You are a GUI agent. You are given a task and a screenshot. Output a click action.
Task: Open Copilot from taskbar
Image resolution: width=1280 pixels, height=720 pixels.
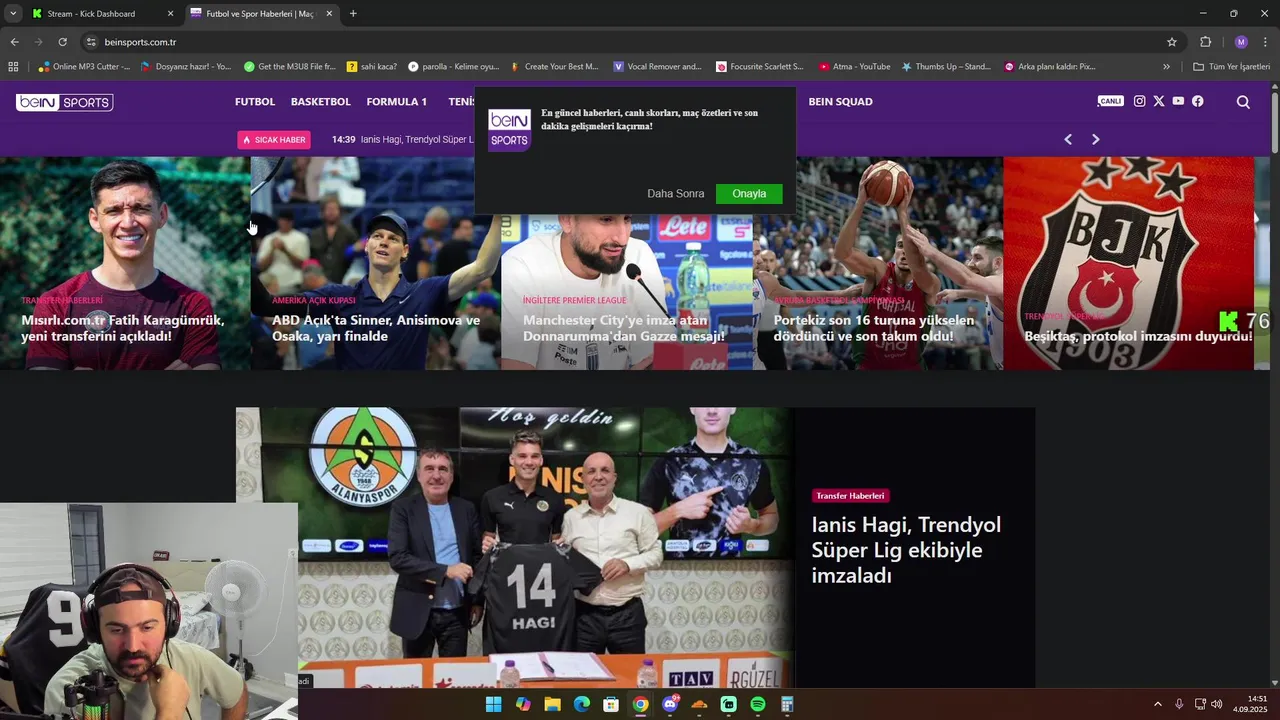pyautogui.click(x=523, y=704)
